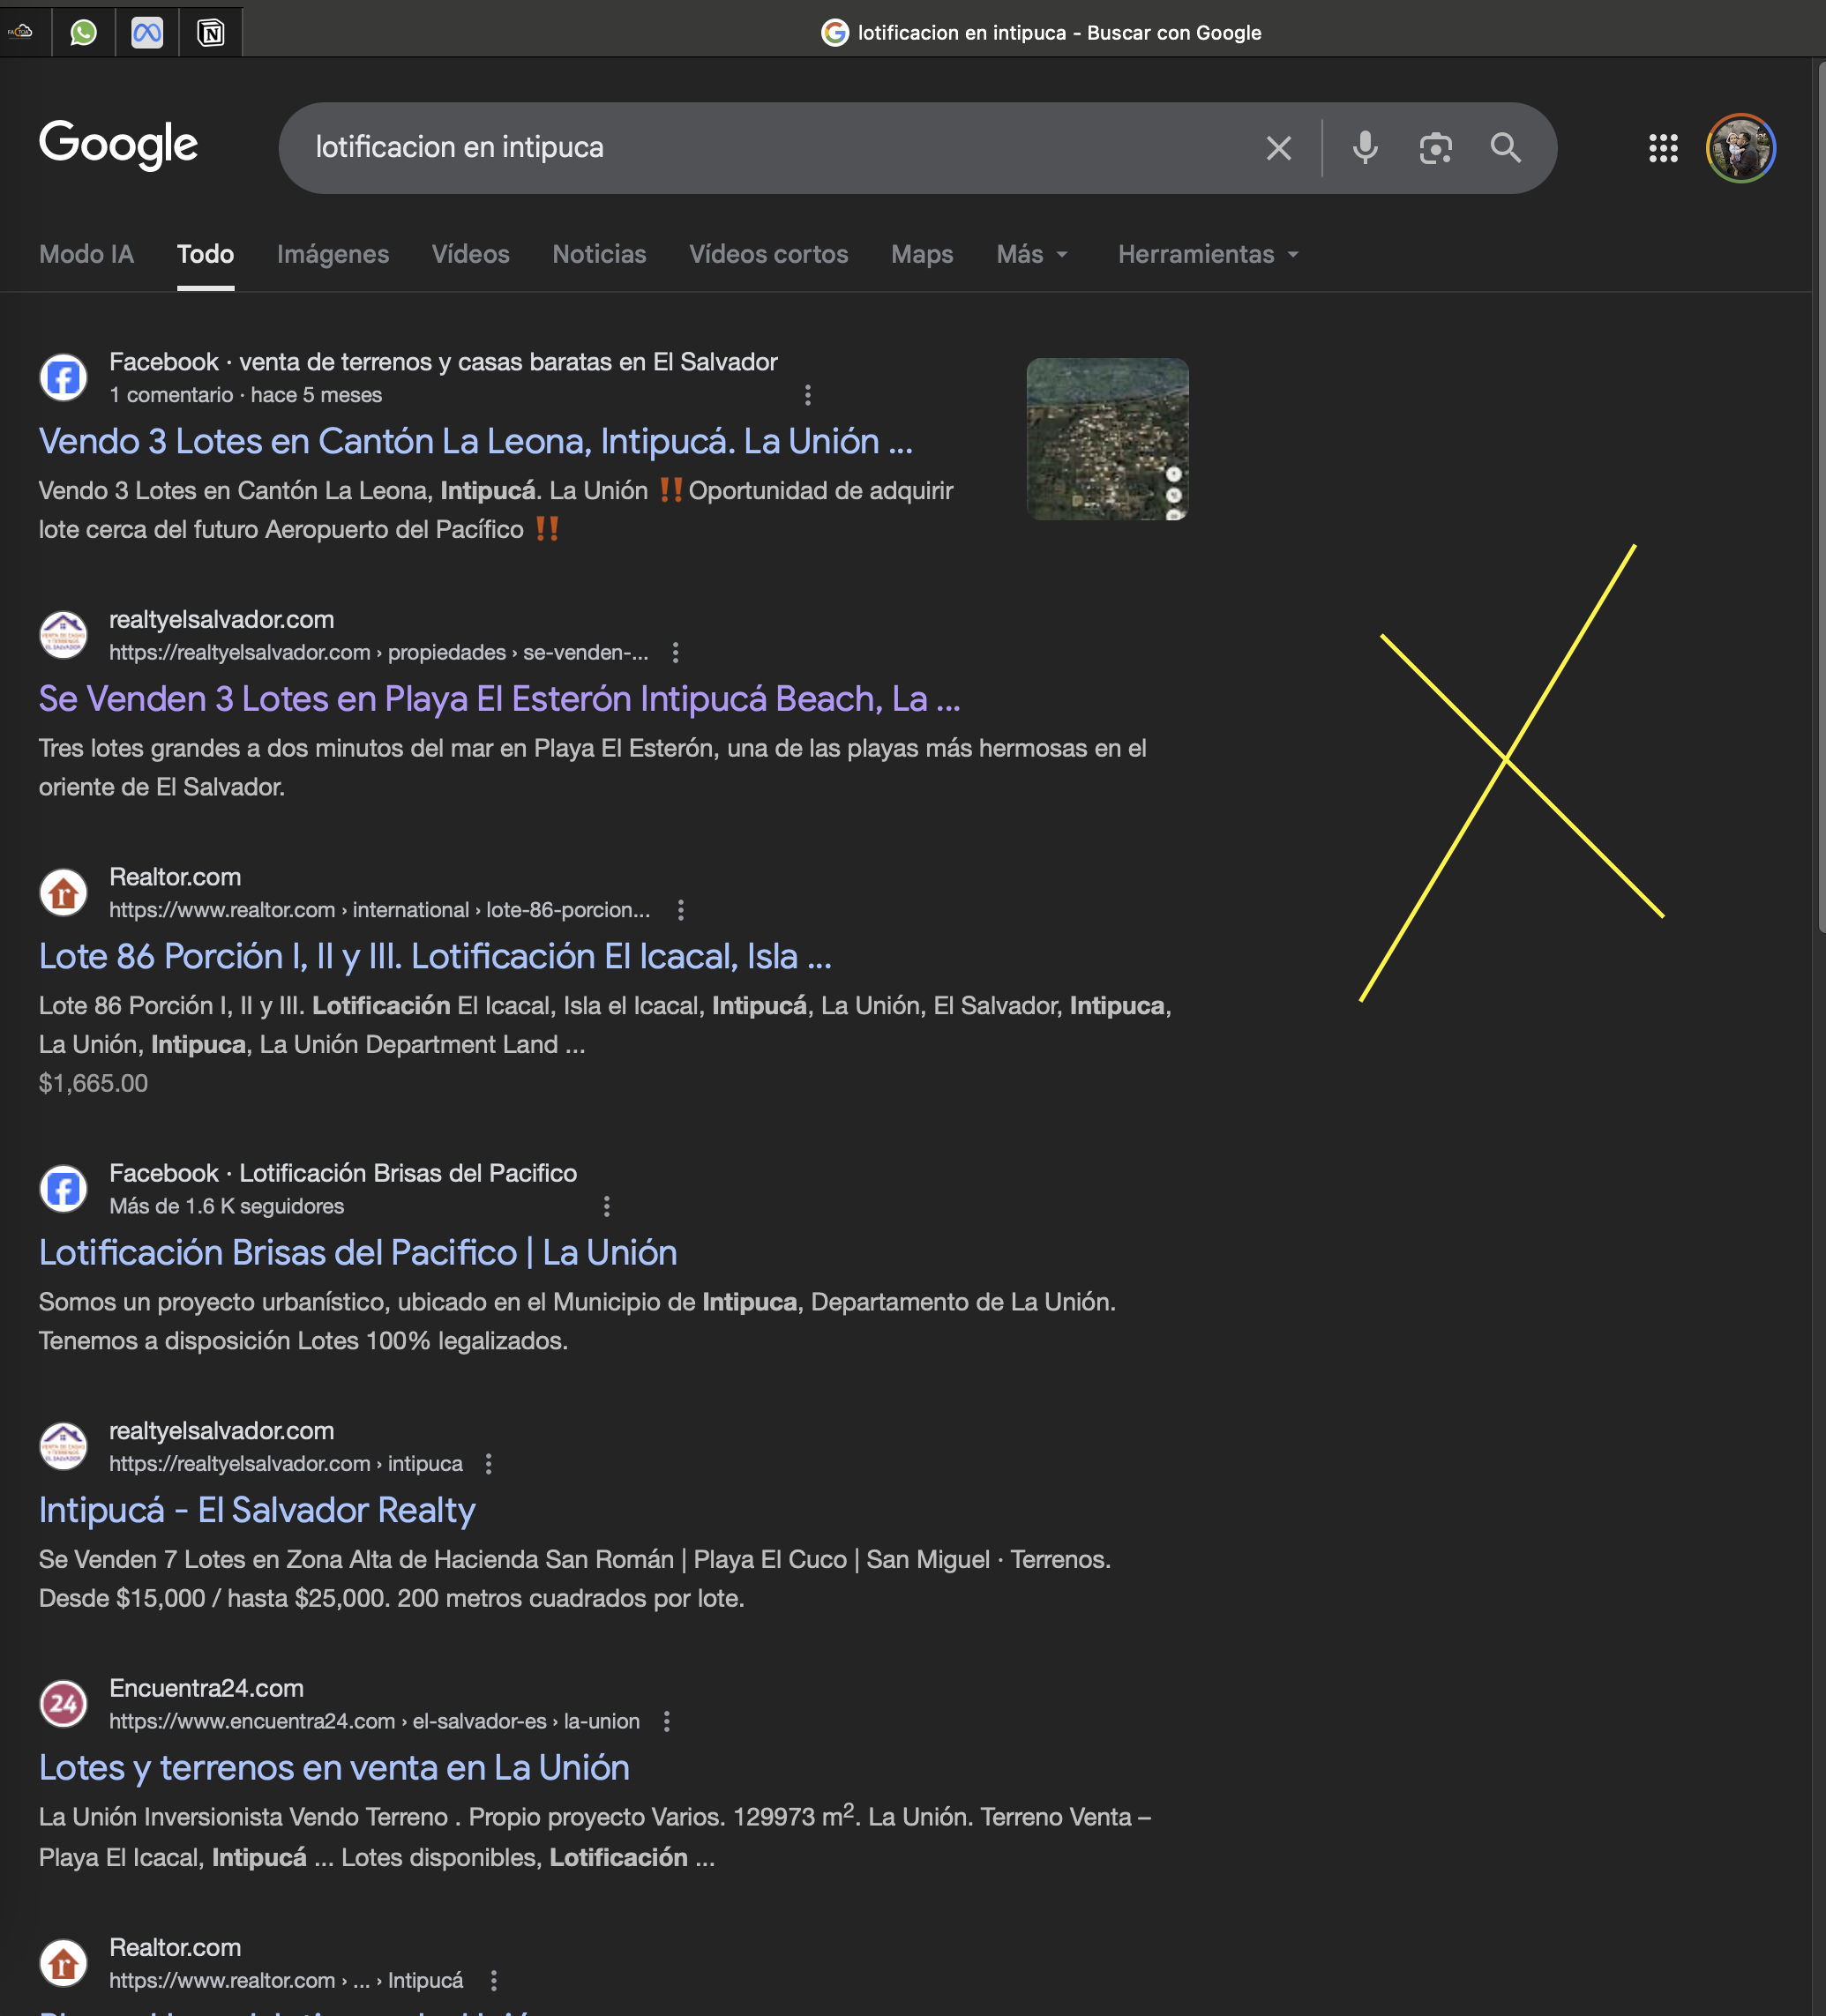Screen dimensions: 1826x2016
Task: Switch to the Vídeos tab
Action: click(471, 254)
